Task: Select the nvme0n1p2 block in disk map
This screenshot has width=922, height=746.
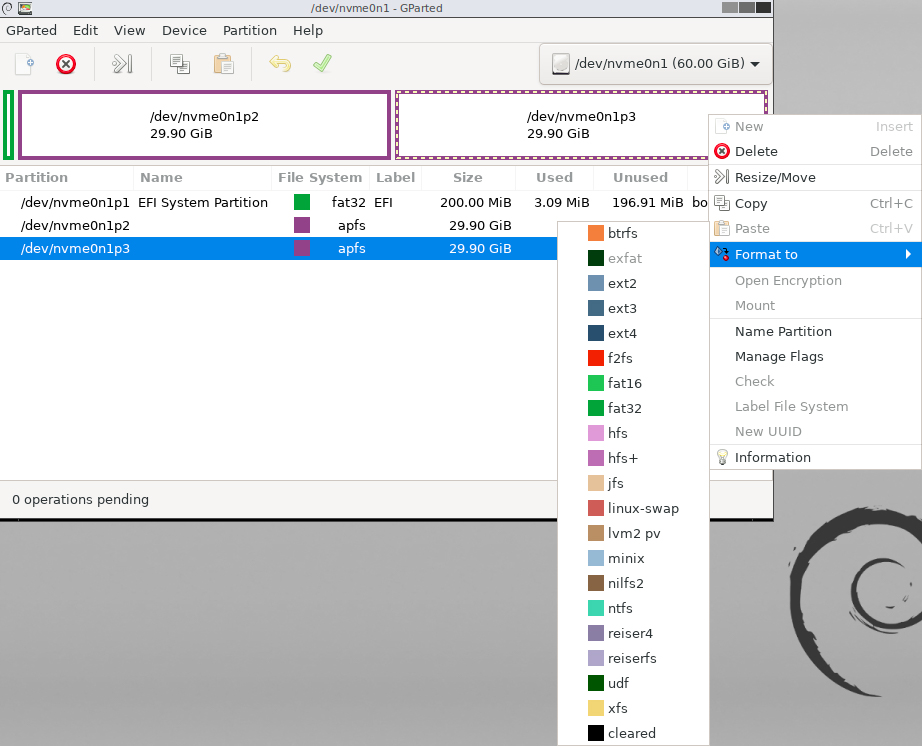Action: pos(205,125)
